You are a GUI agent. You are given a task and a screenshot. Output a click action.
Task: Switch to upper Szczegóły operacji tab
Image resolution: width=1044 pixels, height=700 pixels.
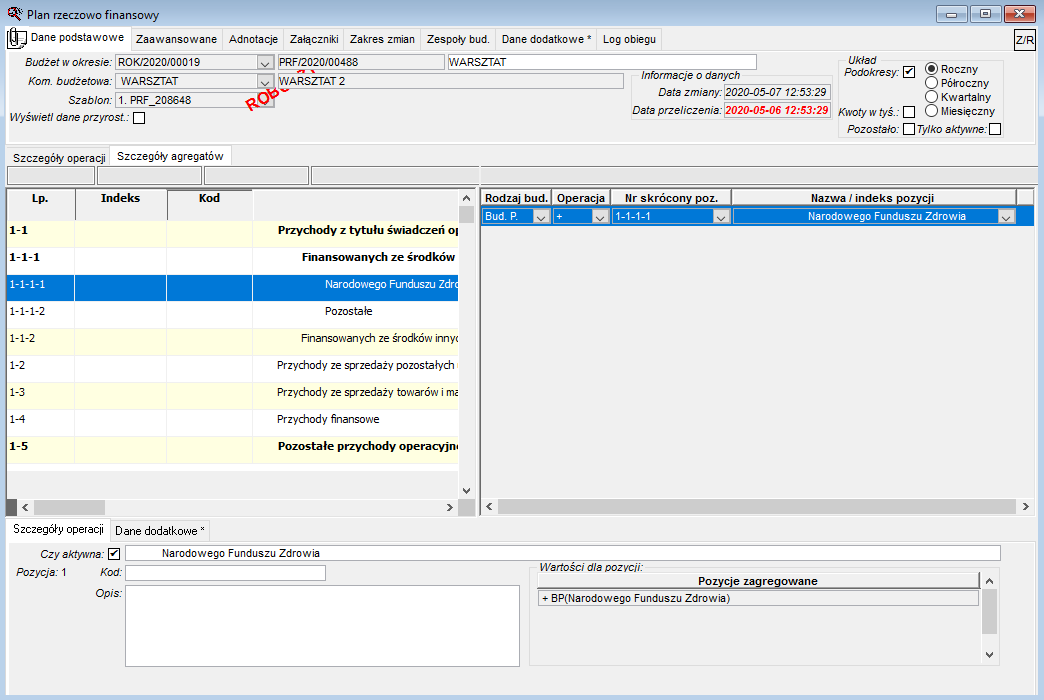[x=59, y=158]
